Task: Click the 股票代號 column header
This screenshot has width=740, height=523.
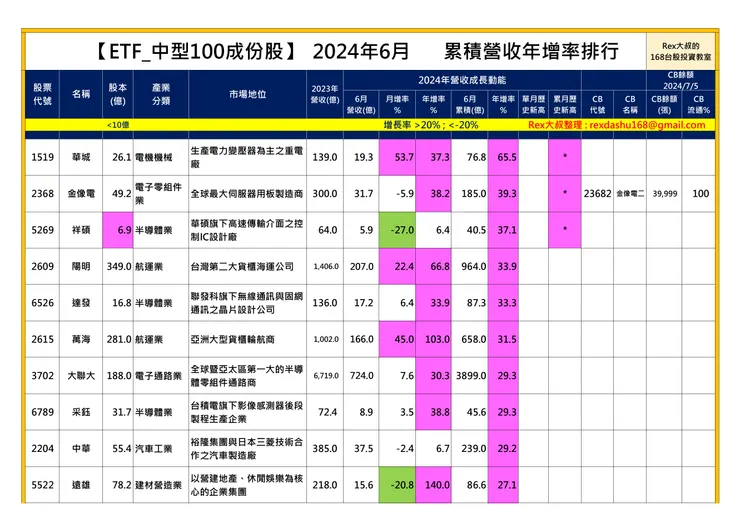Action: pyautogui.click(x=42, y=94)
